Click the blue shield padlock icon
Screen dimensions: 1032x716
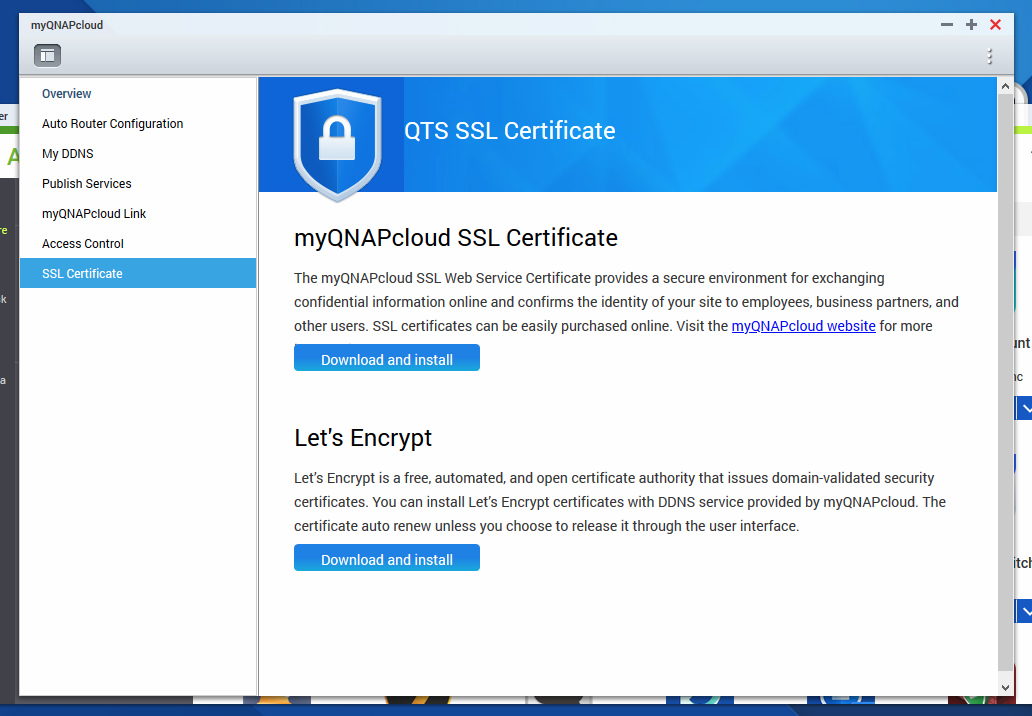(337, 142)
